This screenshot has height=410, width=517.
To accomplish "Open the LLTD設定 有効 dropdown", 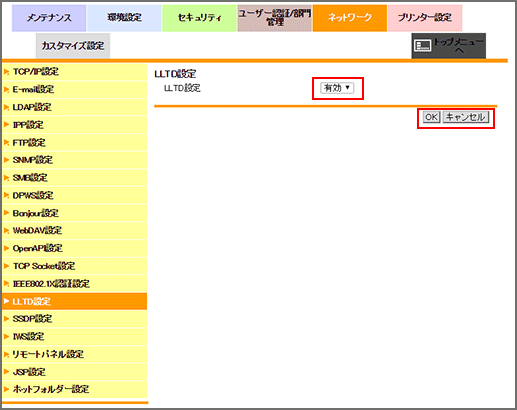I will pos(337,88).
